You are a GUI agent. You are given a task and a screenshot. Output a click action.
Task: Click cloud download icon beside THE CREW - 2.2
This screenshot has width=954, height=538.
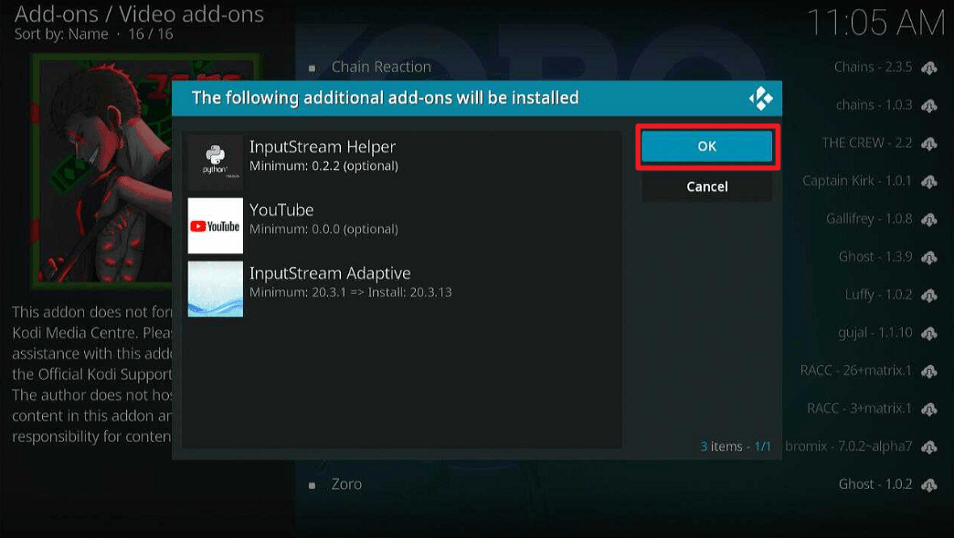(928, 144)
